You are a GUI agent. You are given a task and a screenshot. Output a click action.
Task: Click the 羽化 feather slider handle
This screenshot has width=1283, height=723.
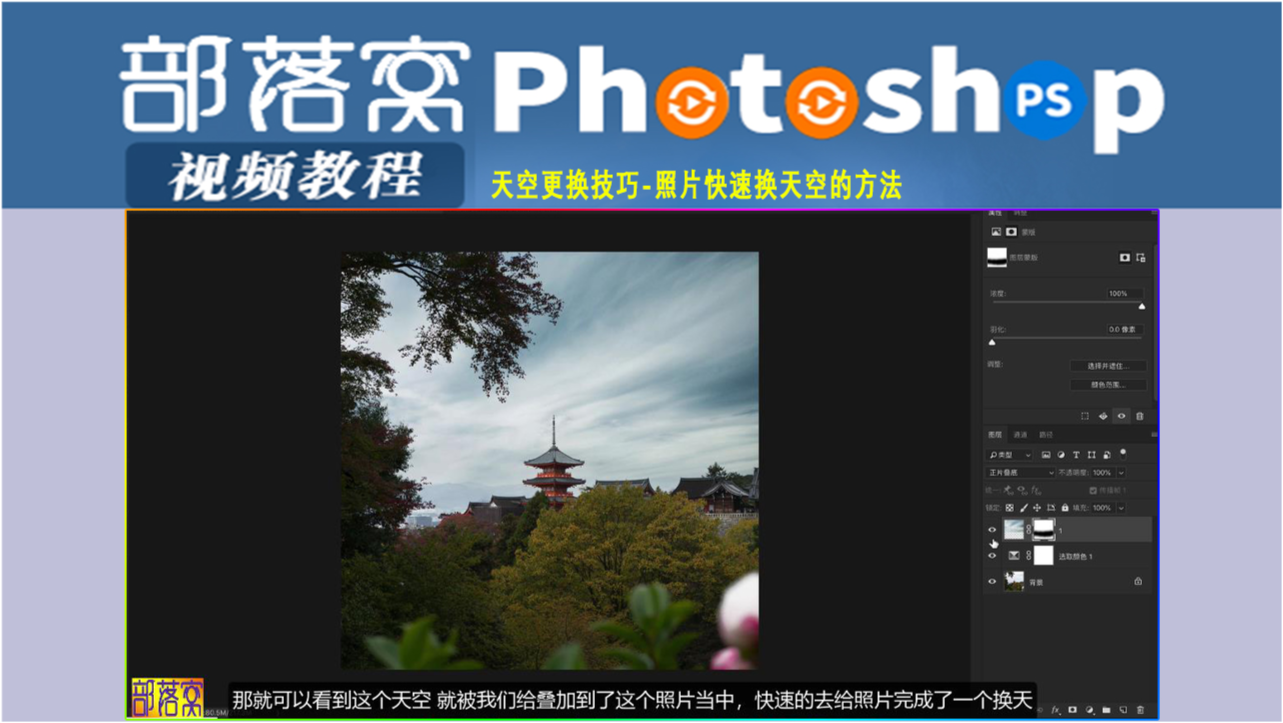click(x=992, y=342)
